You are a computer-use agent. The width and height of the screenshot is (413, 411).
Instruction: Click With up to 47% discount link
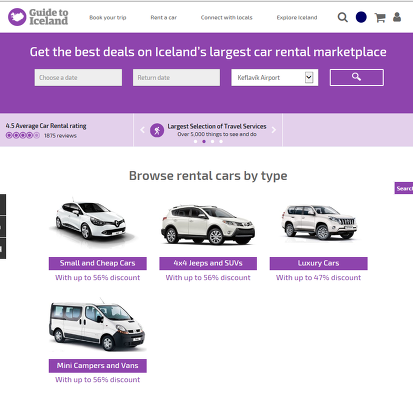[x=318, y=278]
